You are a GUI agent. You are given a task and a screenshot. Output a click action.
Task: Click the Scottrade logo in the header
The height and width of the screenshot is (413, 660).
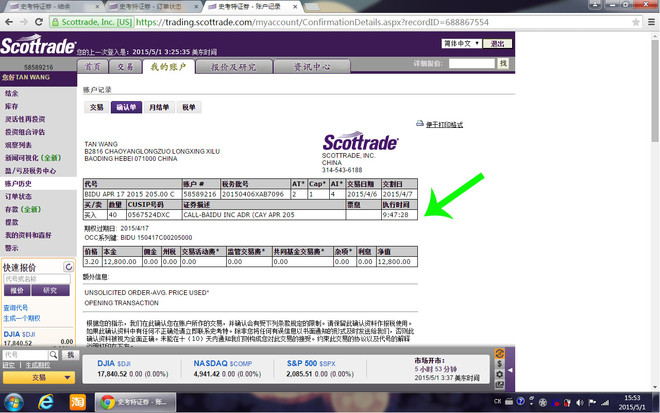[x=38, y=45]
